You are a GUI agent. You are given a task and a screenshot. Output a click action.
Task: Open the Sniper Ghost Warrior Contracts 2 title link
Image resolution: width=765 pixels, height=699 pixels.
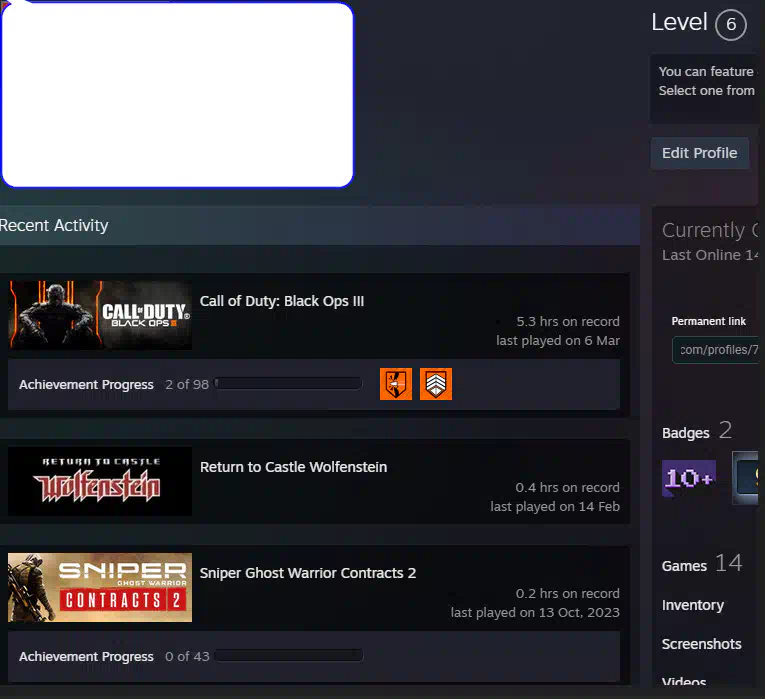click(x=308, y=573)
